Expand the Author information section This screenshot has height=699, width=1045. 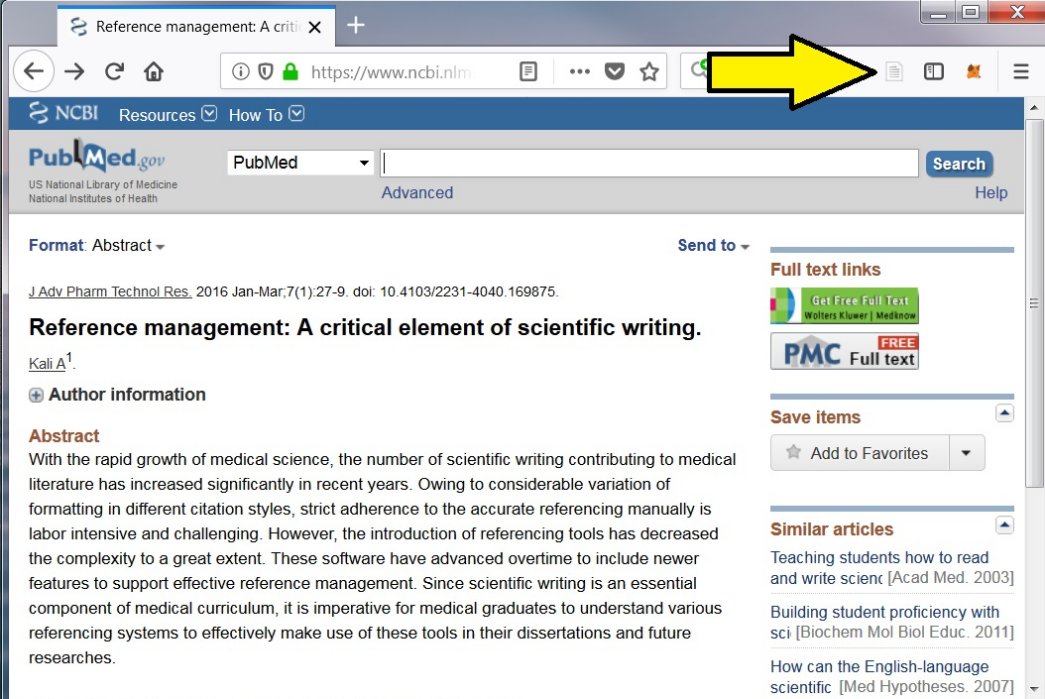(x=35, y=395)
